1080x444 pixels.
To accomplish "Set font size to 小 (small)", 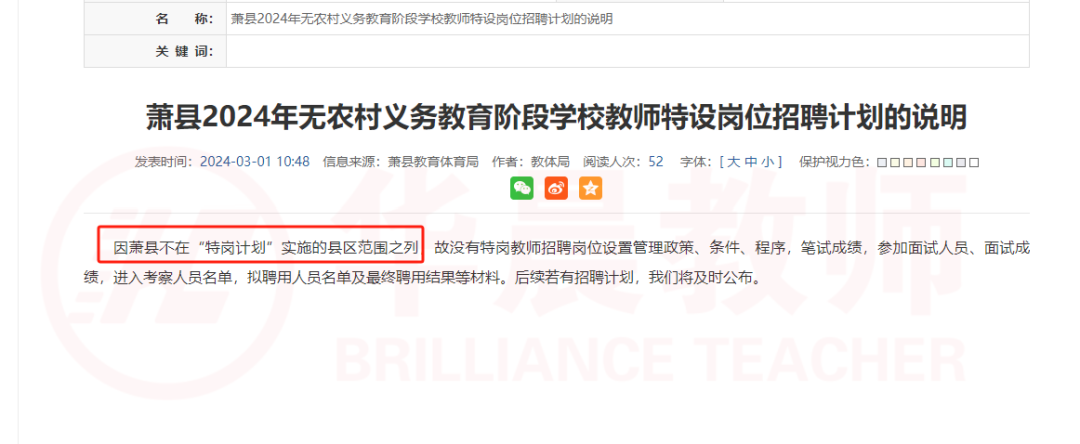I will coord(767,162).
